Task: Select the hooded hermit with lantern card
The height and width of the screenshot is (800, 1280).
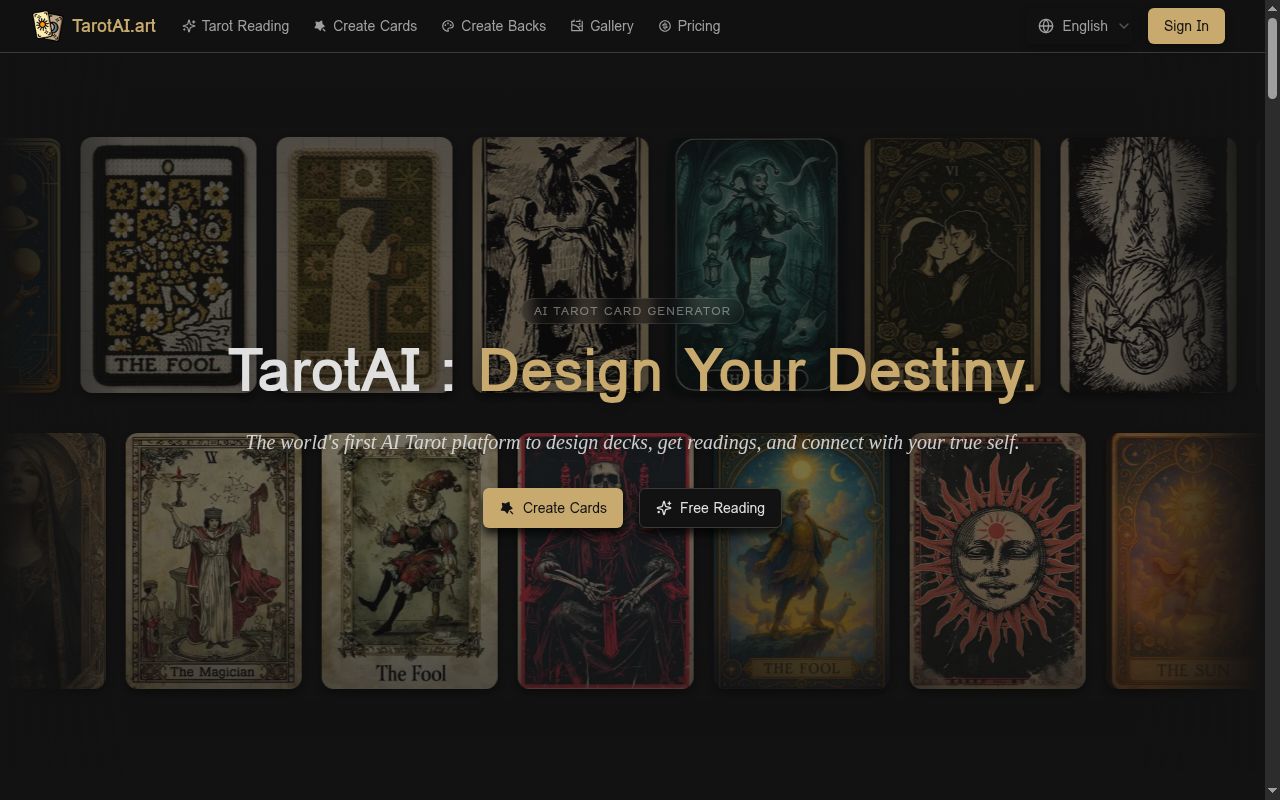Action: tap(364, 265)
